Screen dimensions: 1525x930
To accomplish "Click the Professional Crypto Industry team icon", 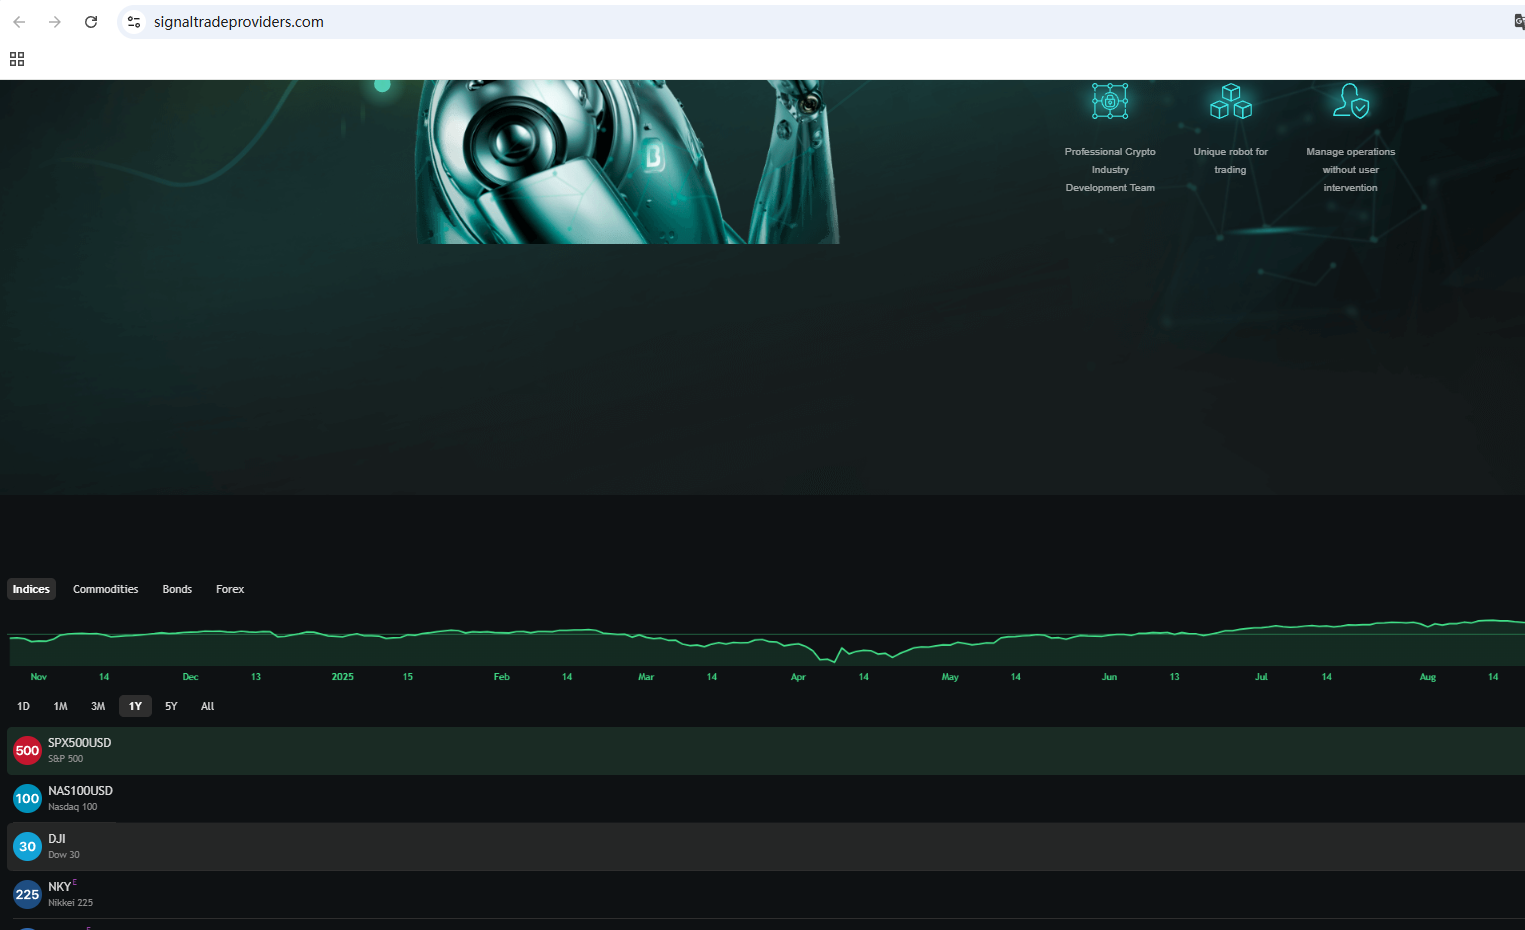I will pos(1110,101).
